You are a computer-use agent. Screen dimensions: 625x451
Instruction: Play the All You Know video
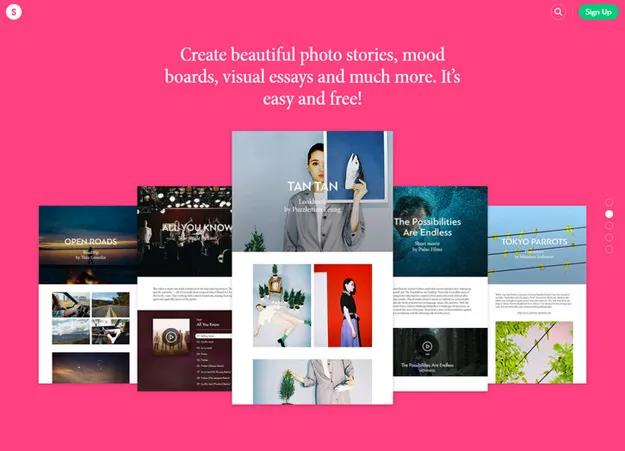click(172, 337)
